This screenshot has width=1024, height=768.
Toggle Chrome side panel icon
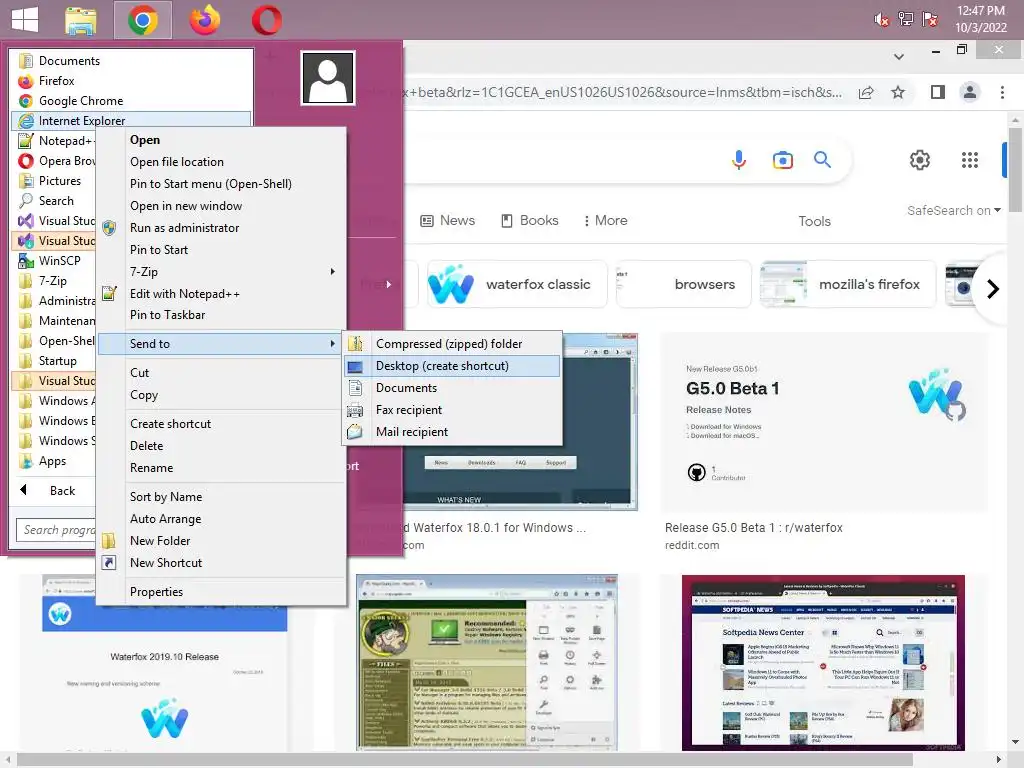938,92
